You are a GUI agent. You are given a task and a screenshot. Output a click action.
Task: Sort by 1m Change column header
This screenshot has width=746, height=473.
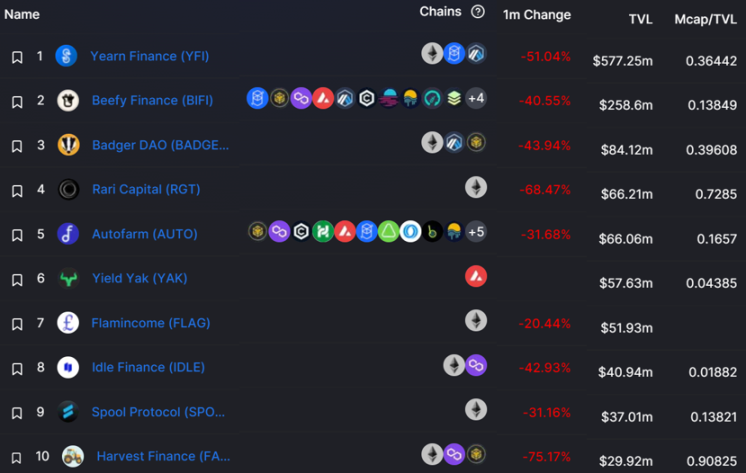[x=537, y=15]
